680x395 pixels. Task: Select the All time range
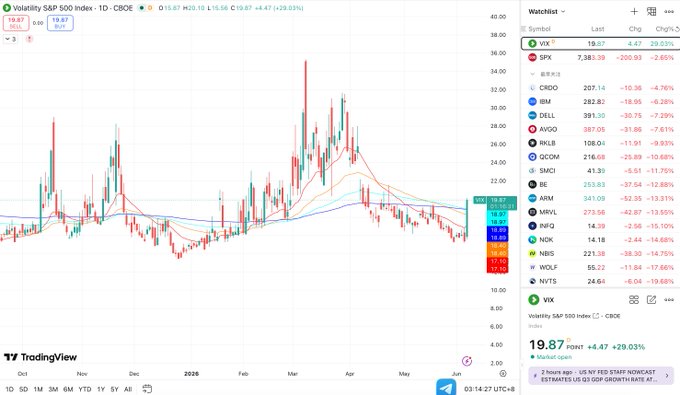pyautogui.click(x=128, y=389)
